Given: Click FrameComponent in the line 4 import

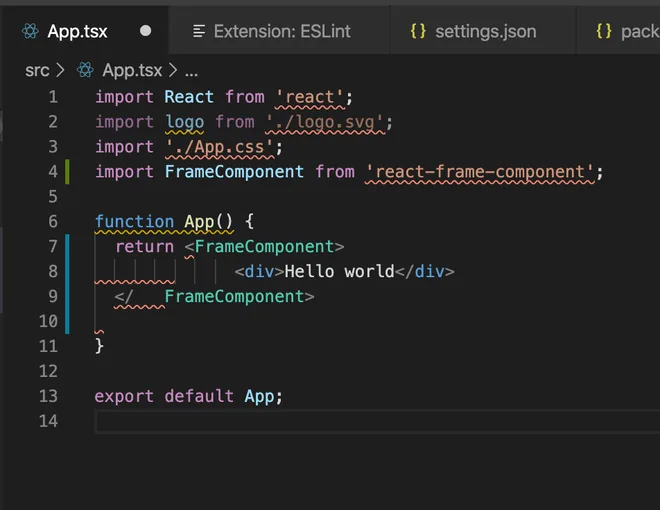Looking at the screenshot, I should [234, 172].
